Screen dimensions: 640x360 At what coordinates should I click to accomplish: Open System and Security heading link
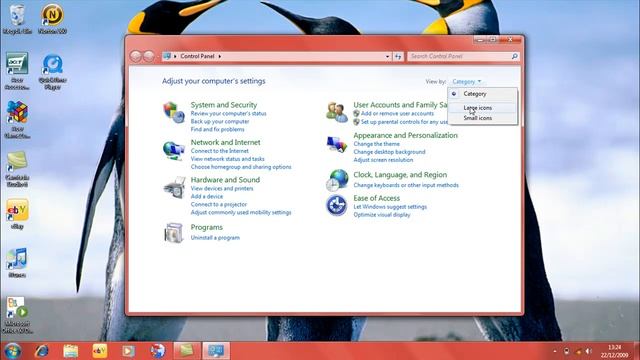click(224, 105)
